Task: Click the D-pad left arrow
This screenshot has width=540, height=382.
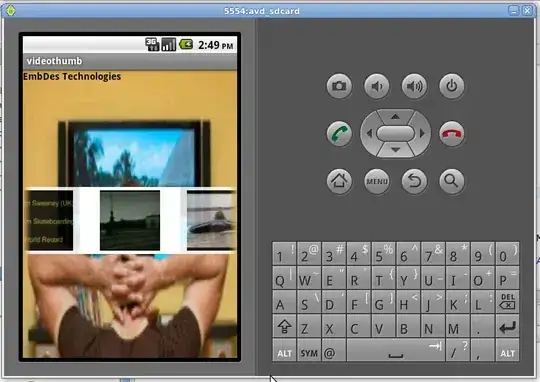Action: pyautogui.click(x=369, y=134)
